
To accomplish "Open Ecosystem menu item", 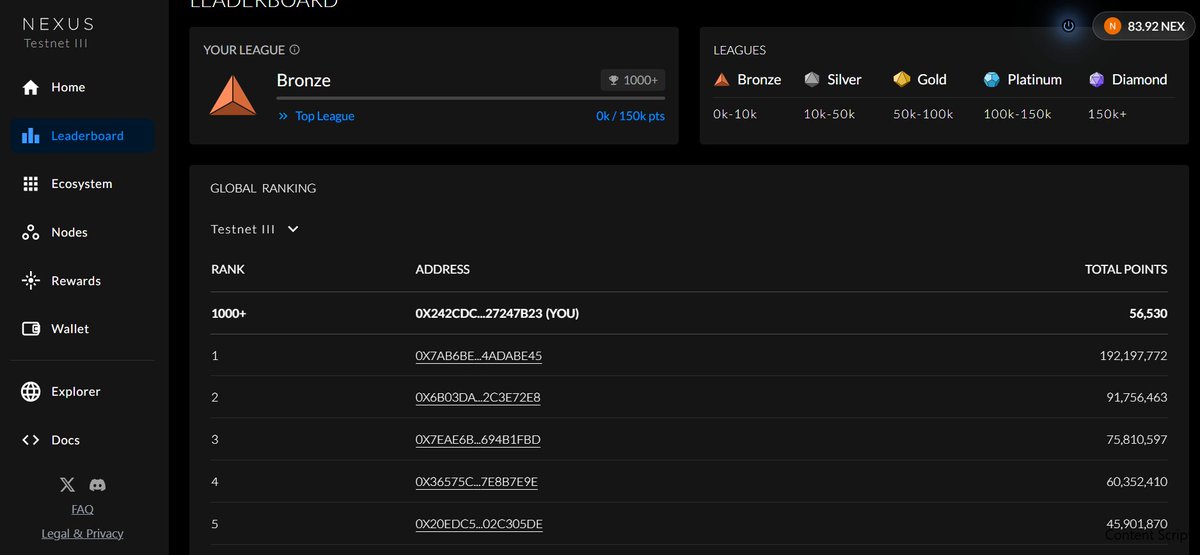I will pyautogui.click(x=82, y=184).
